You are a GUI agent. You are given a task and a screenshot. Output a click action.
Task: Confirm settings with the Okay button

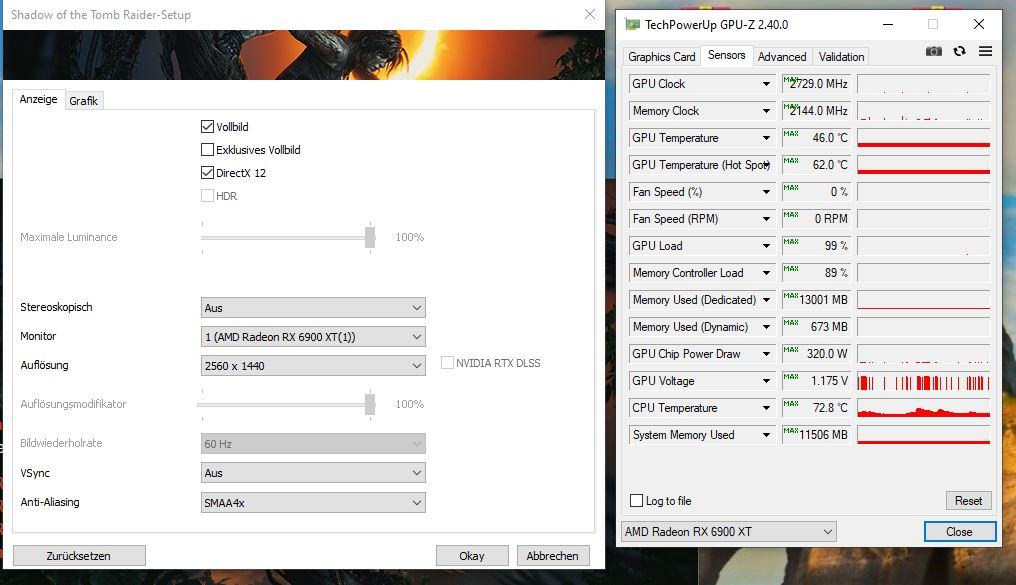472,556
